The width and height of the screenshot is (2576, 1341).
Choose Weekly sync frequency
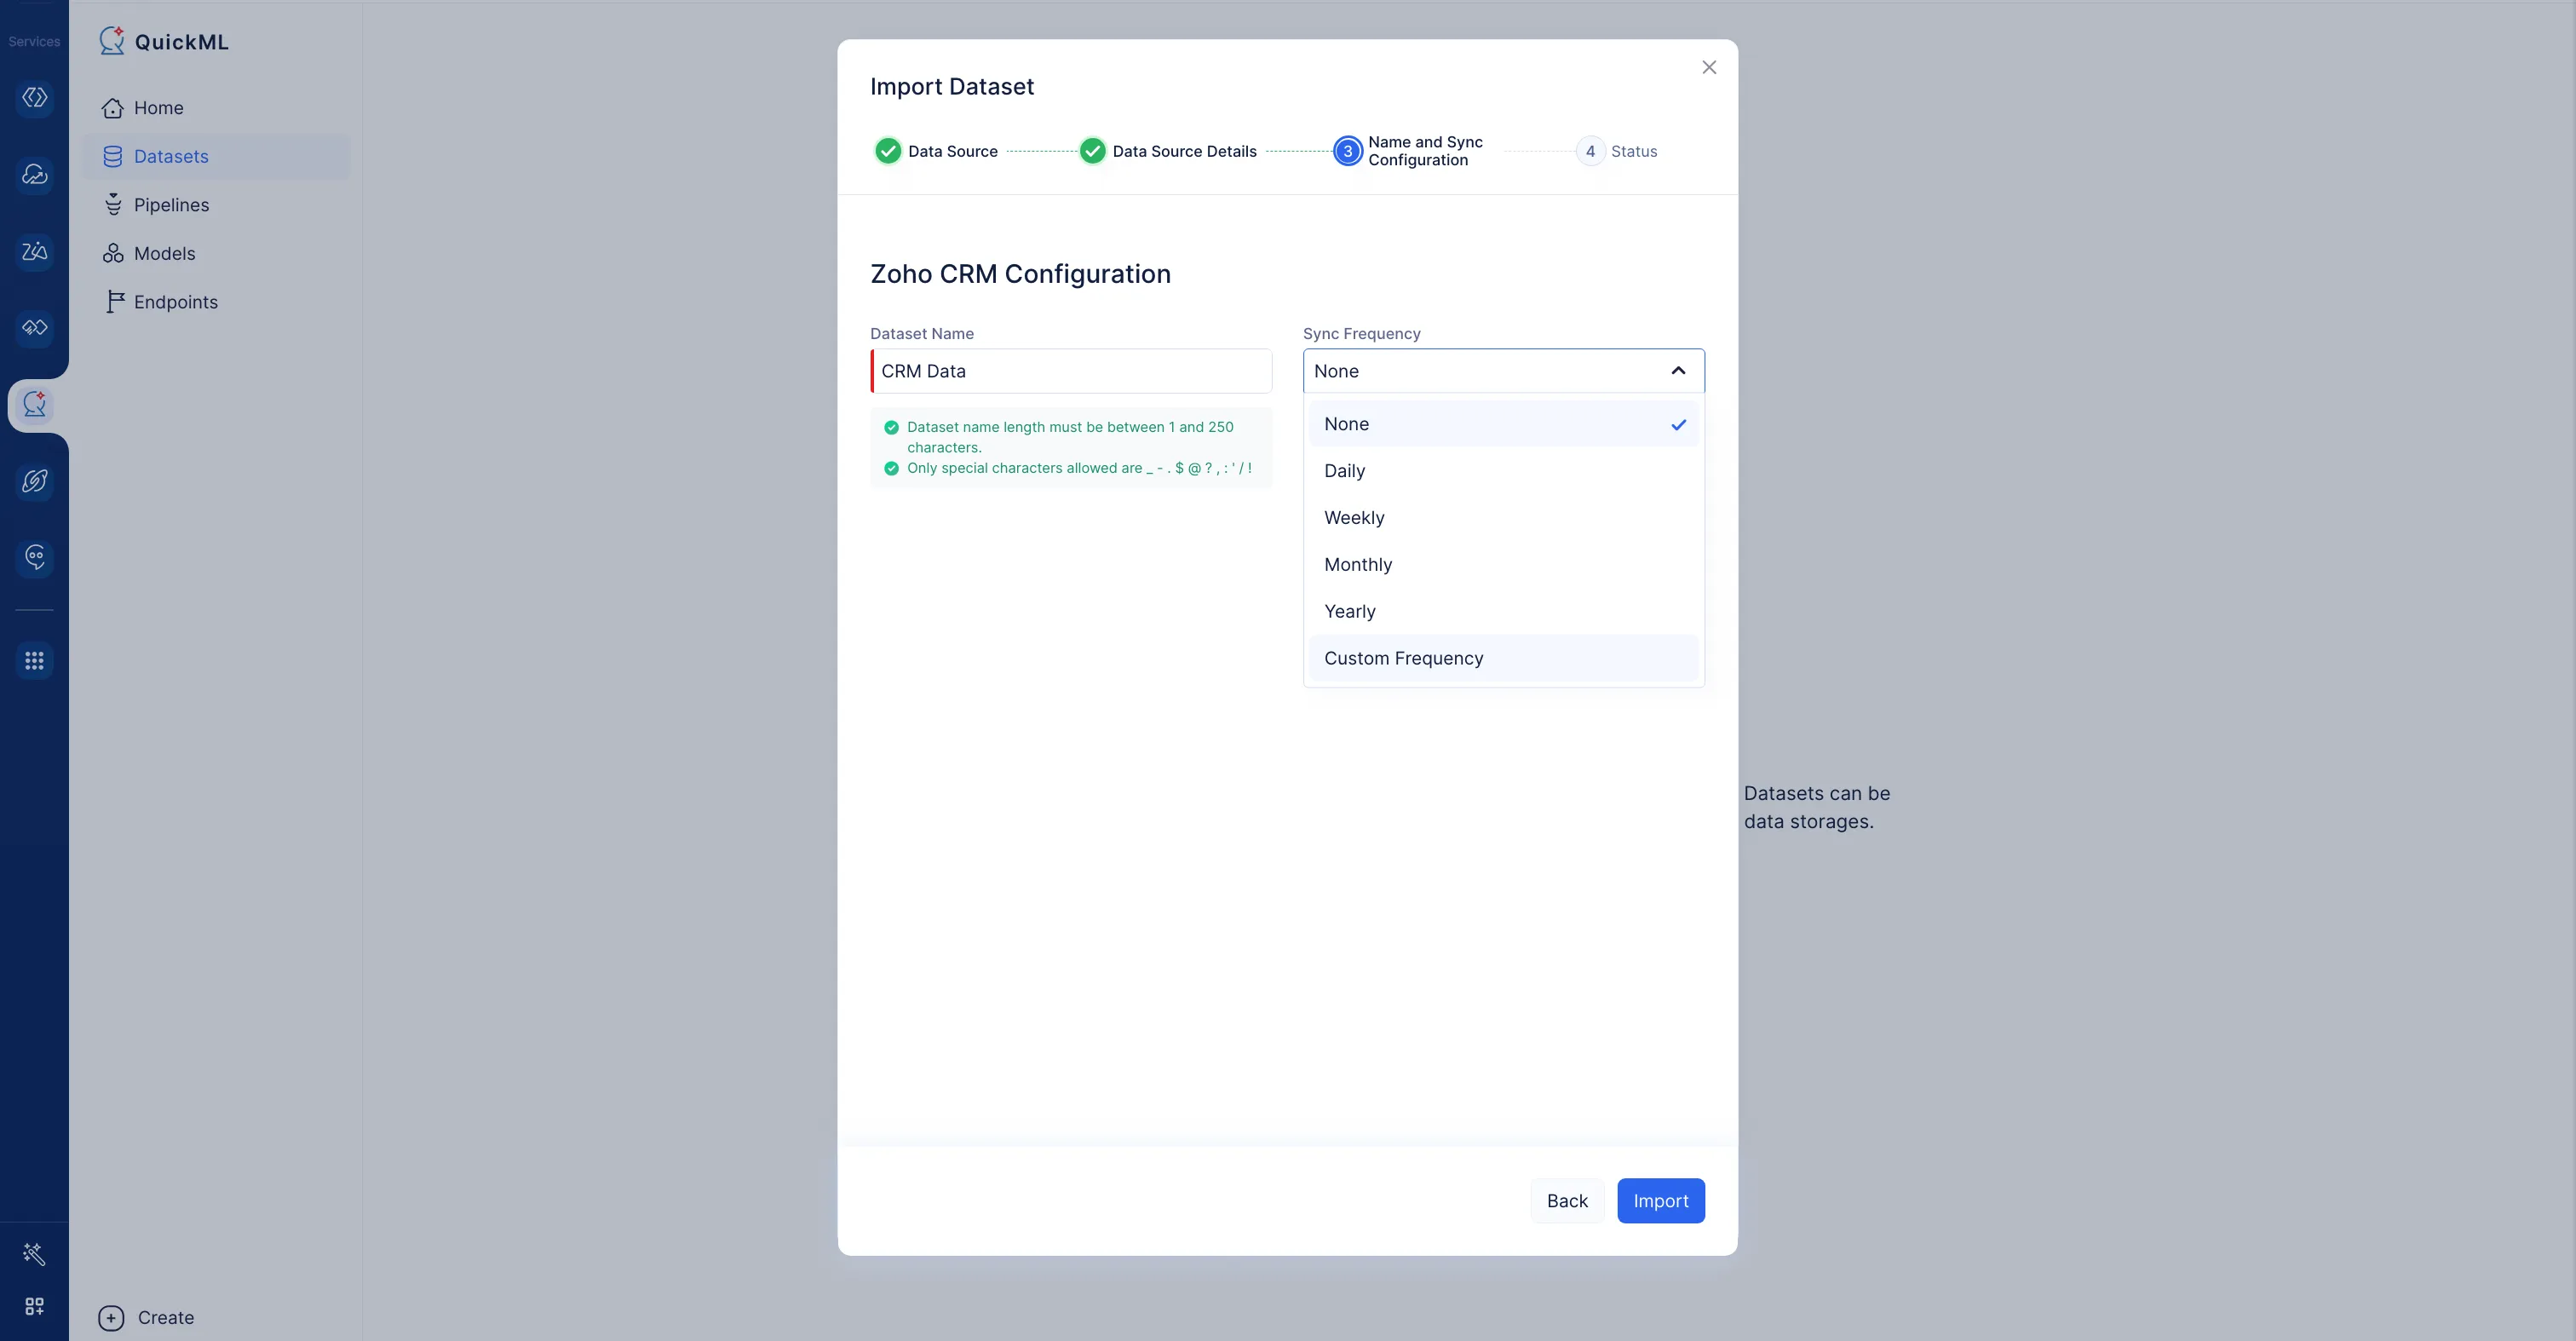click(1503, 518)
